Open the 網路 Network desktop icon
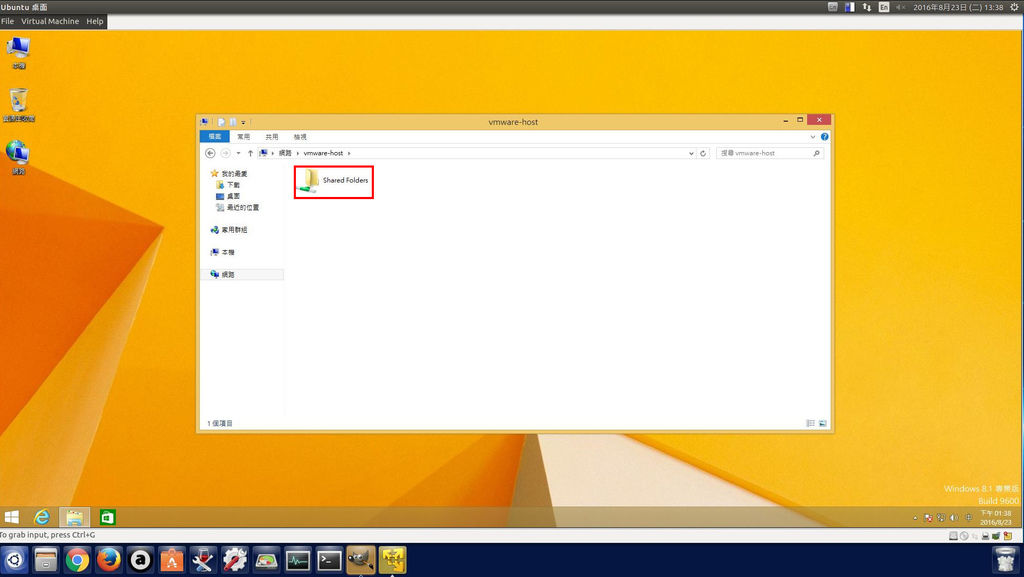1024x577 pixels. (x=18, y=157)
